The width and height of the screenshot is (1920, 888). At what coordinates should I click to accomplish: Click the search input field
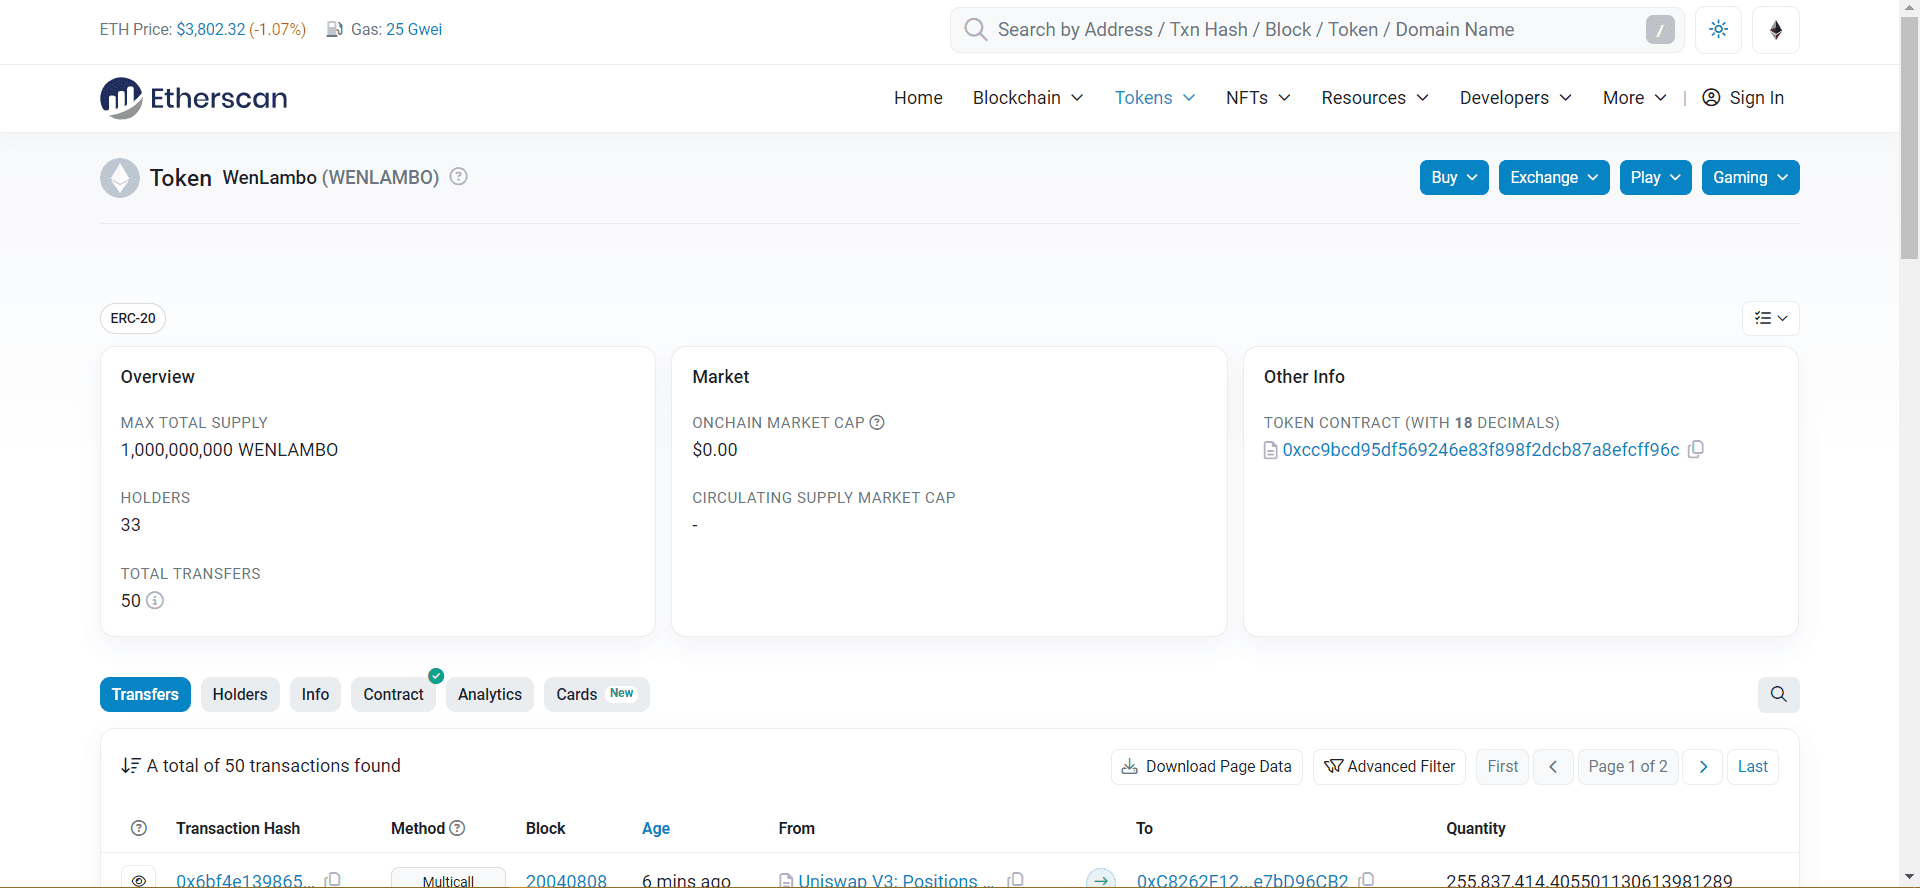coord(1315,30)
